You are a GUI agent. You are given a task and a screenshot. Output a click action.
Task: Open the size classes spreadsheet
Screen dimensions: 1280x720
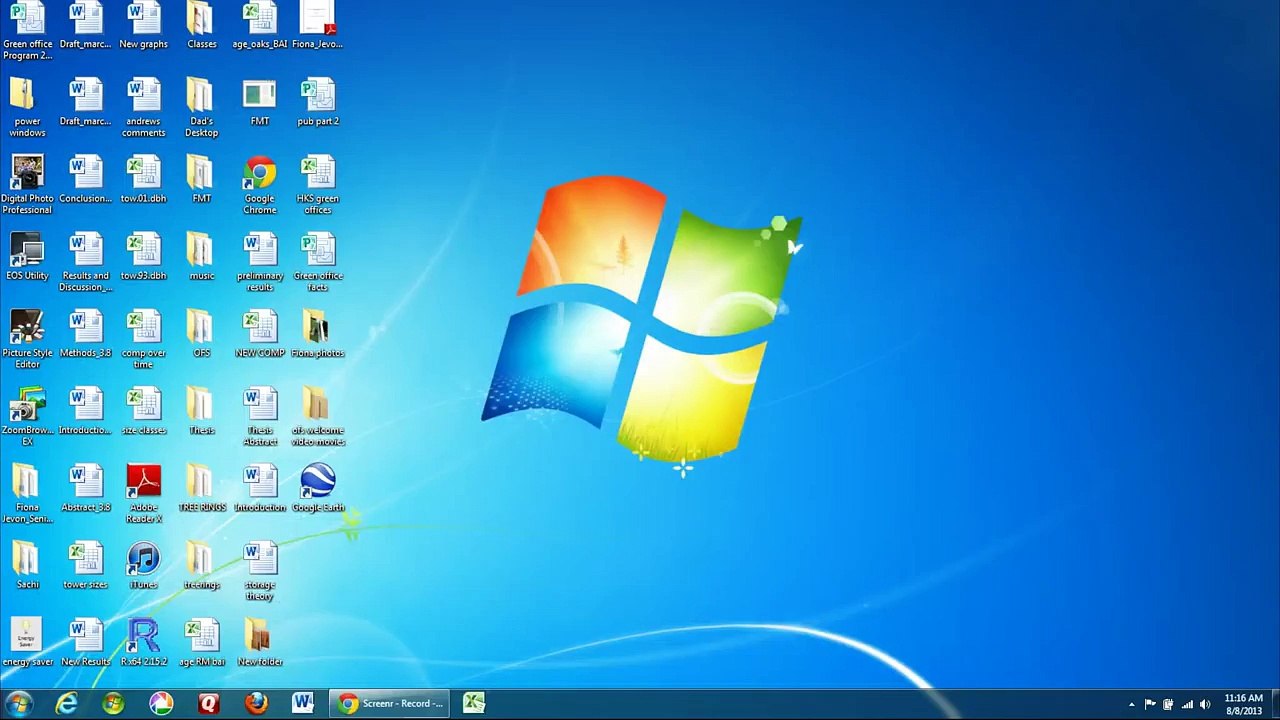(x=143, y=411)
